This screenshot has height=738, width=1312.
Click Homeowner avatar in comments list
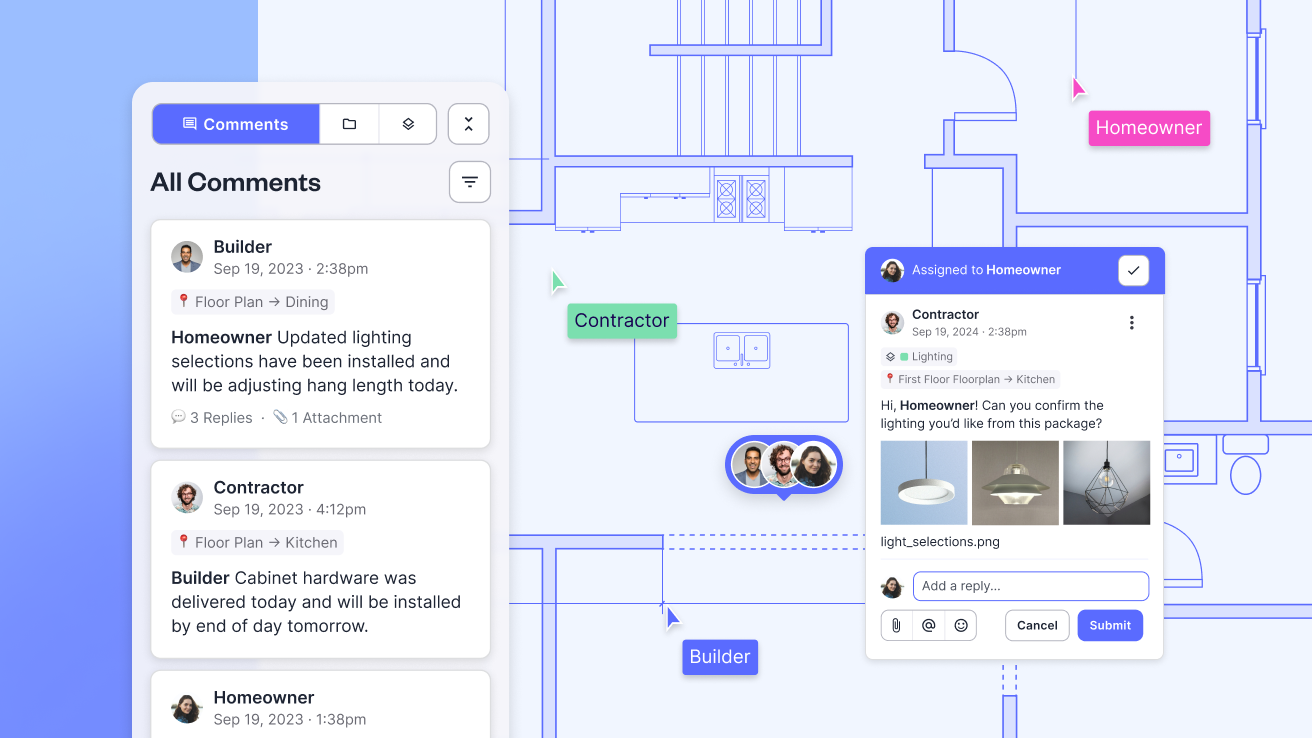coord(187,708)
